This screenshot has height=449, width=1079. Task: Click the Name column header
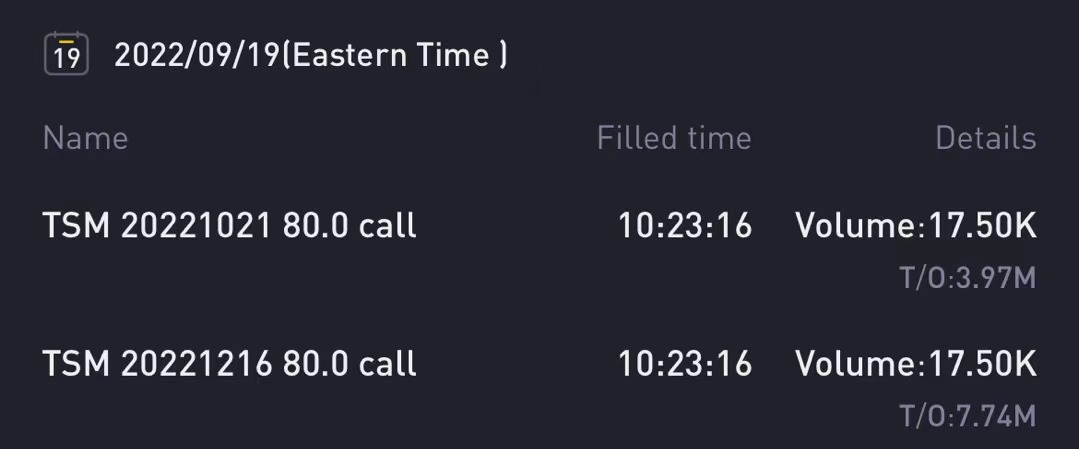coord(85,138)
